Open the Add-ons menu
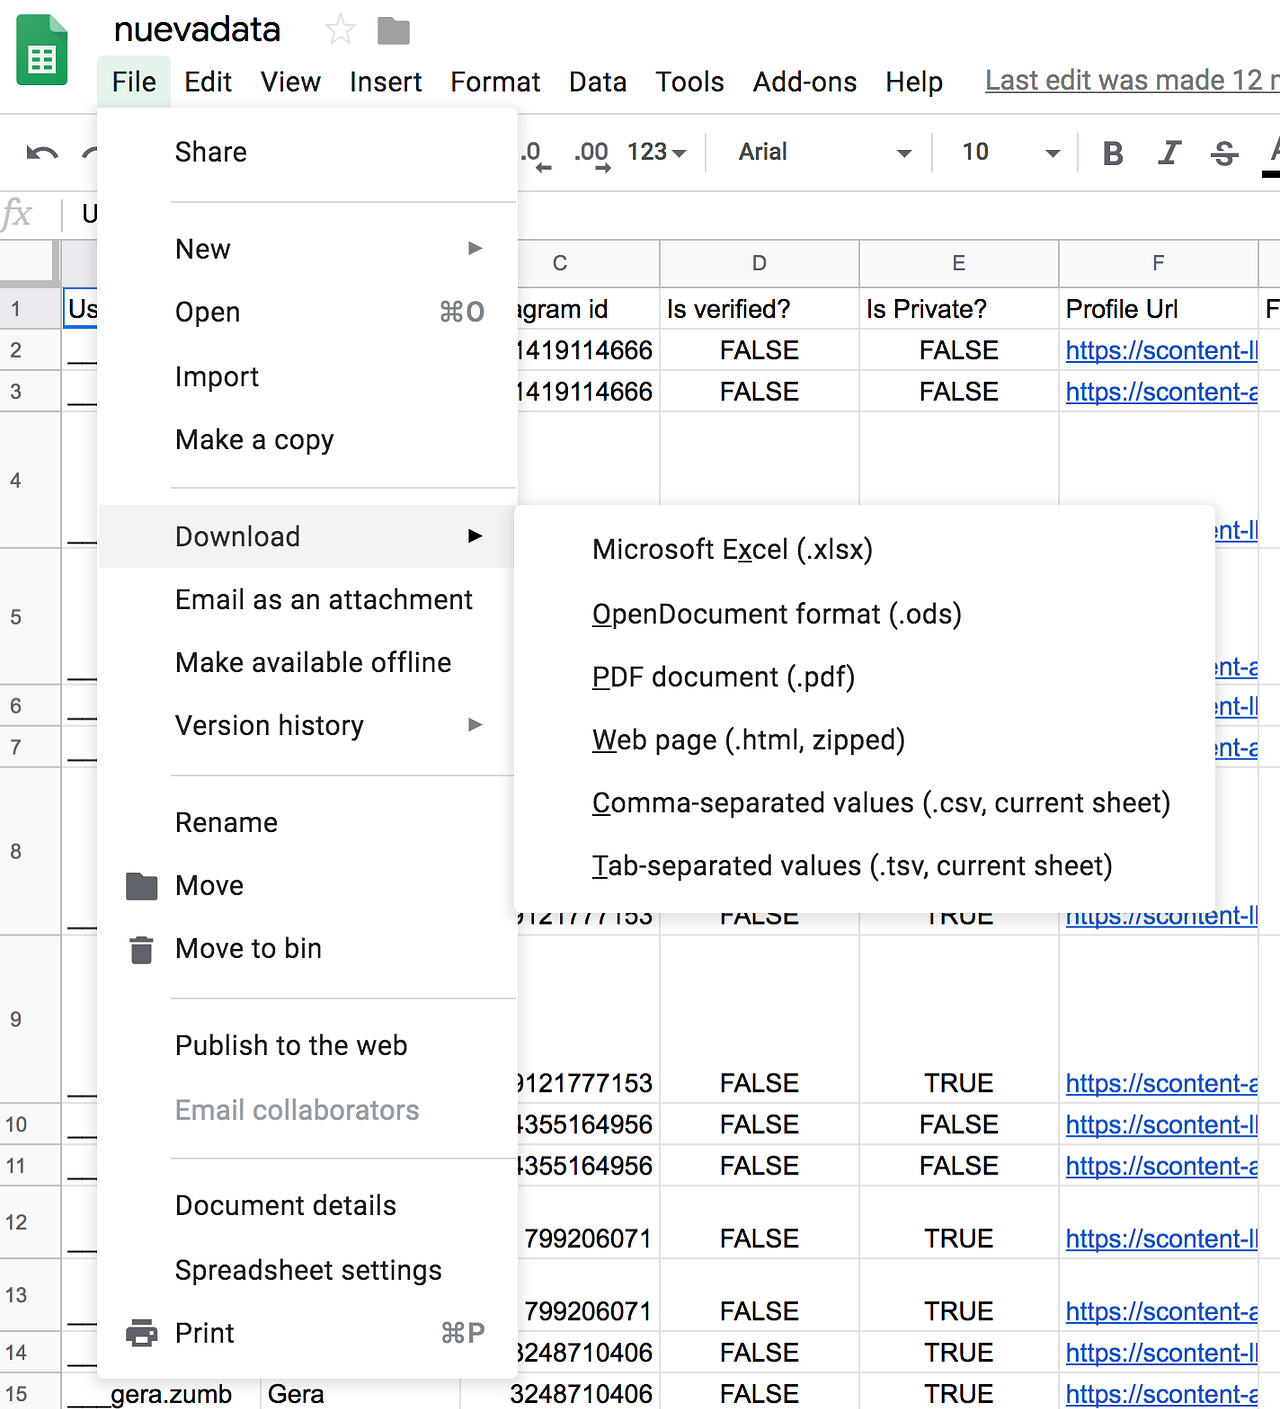The height and width of the screenshot is (1409, 1280). 804,82
